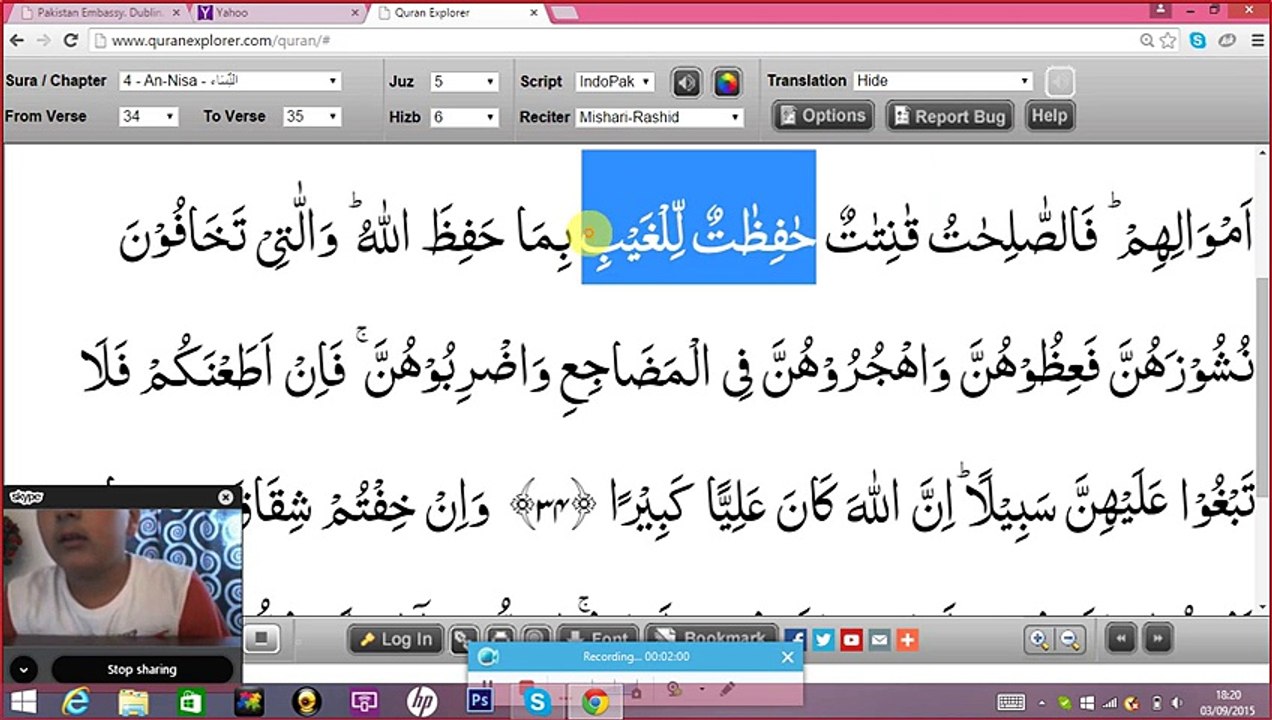The width and height of the screenshot is (1272, 720).
Task: Open Internet Explorer from taskbar
Action: [75, 702]
